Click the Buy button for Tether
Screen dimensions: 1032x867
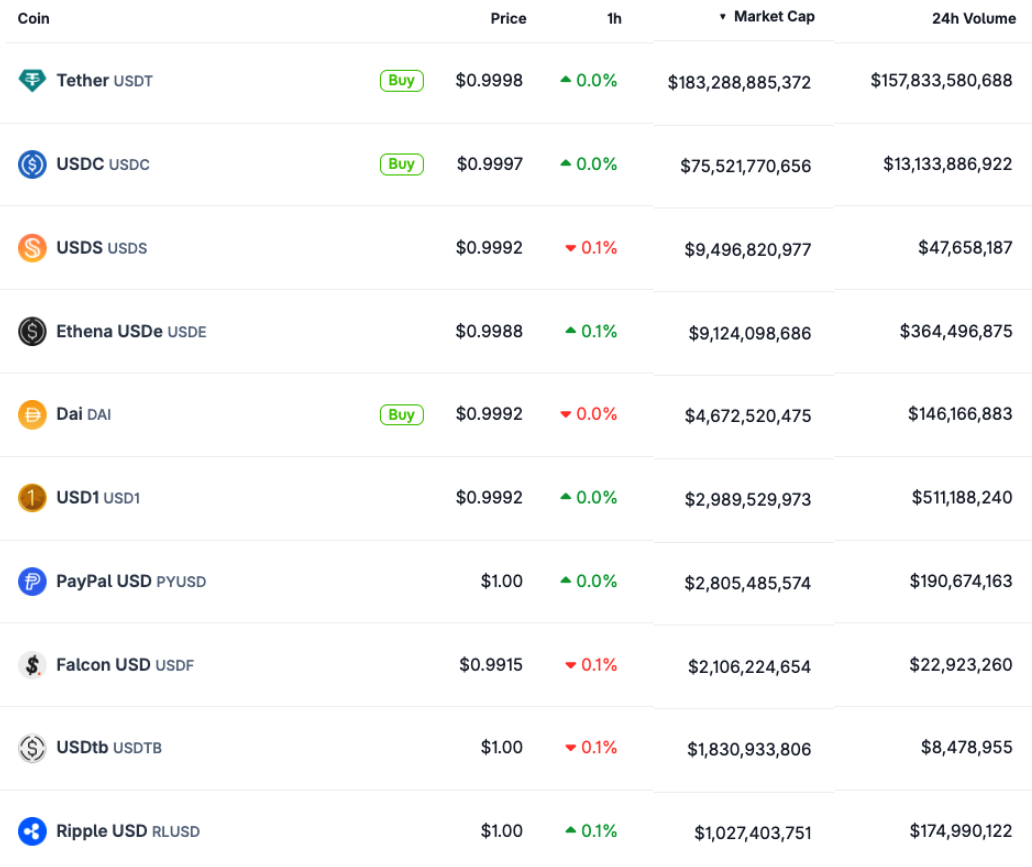[x=401, y=80]
